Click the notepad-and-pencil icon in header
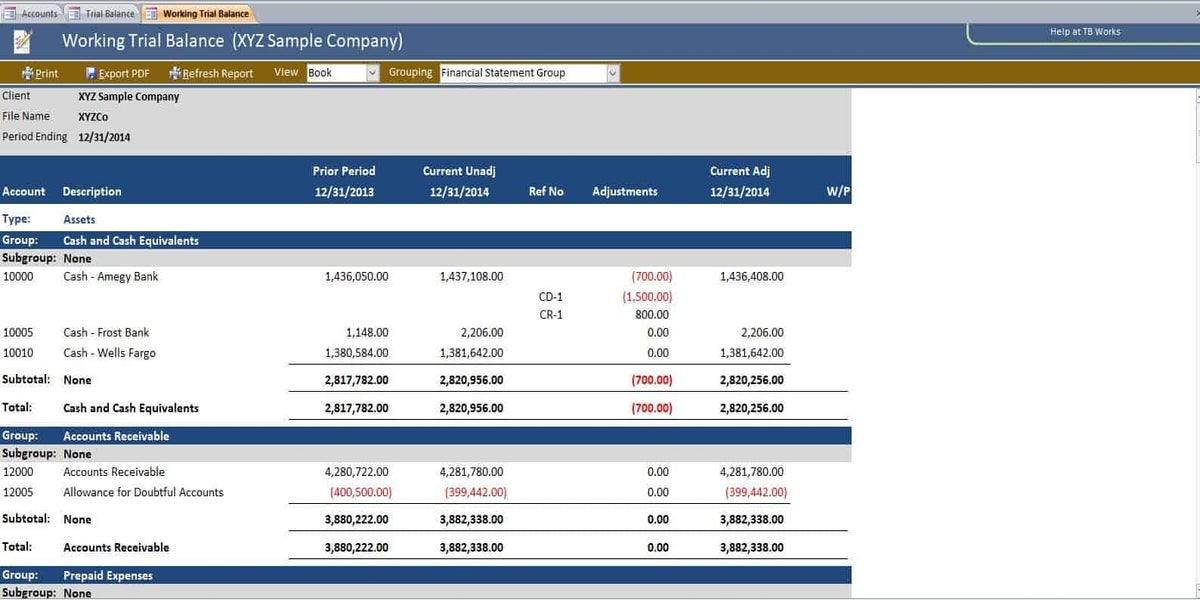This screenshot has height=600, width=1200. pos(22,41)
